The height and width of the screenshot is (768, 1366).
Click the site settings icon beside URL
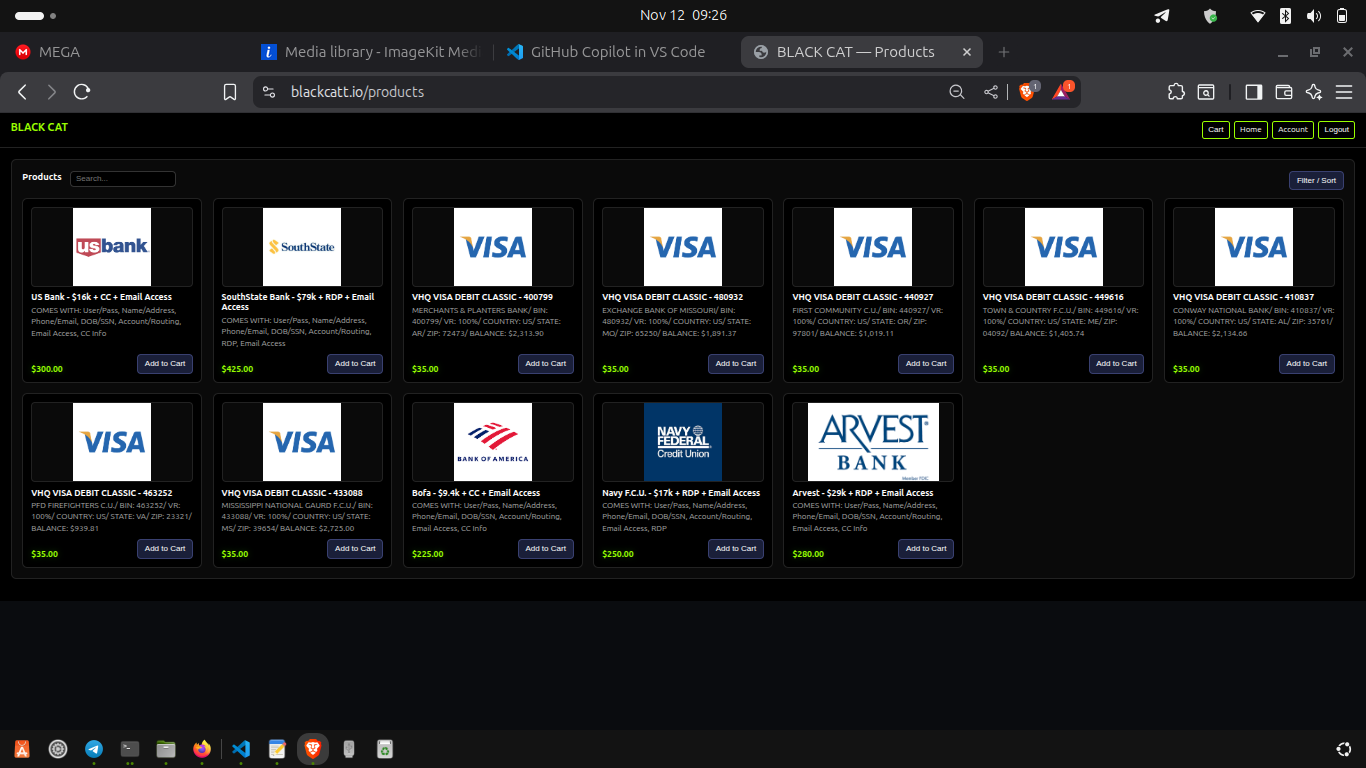pos(268,92)
